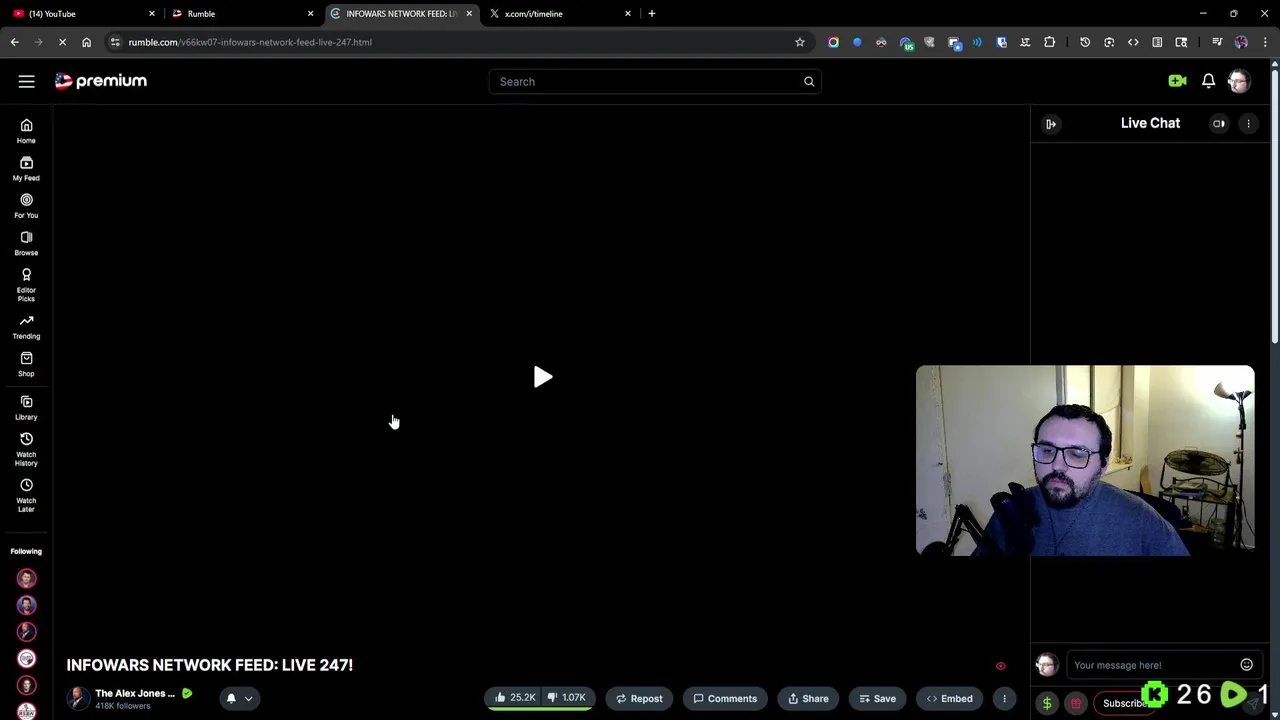Open the For You section
This screenshot has width=1280, height=720.
click(x=26, y=205)
